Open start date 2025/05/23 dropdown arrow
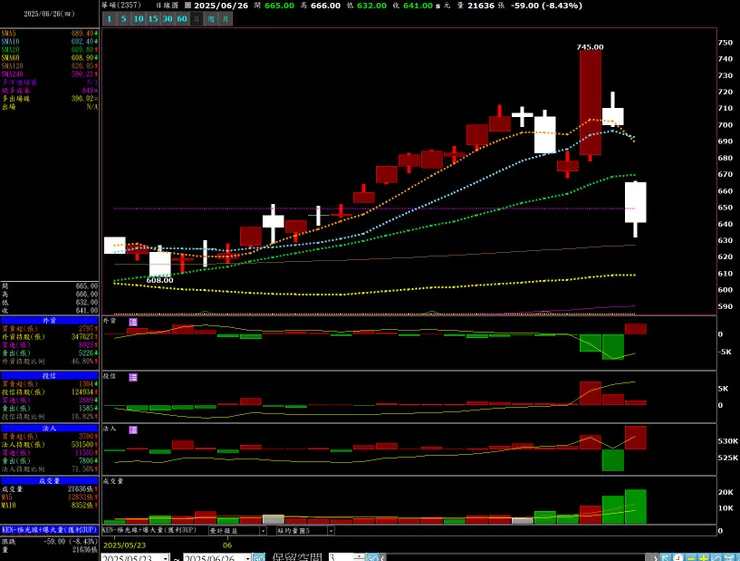The image size is (740, 561). click(x=166, y=558)
